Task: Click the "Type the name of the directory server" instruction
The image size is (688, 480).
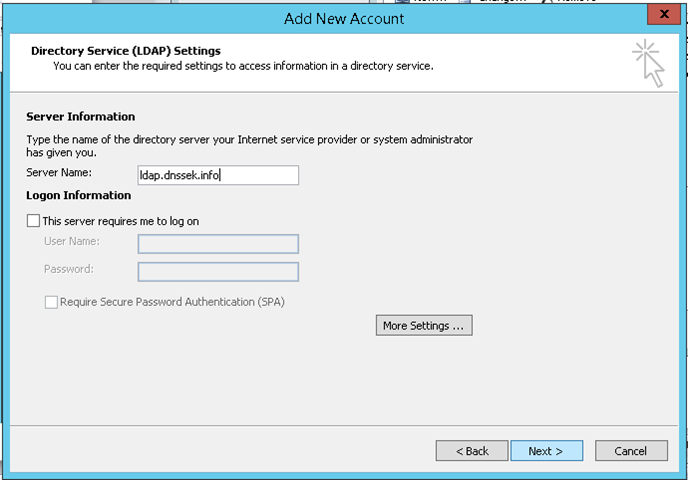Action: (x=249, y=140)
